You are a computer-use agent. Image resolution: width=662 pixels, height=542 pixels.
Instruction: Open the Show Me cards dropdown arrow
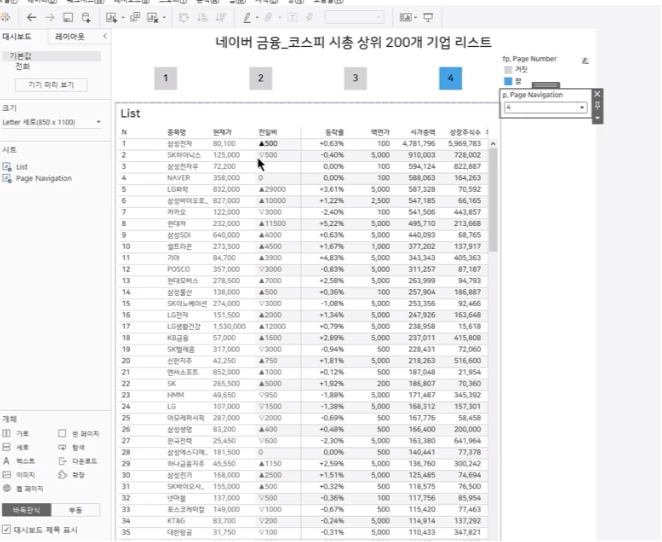(416, 18)
